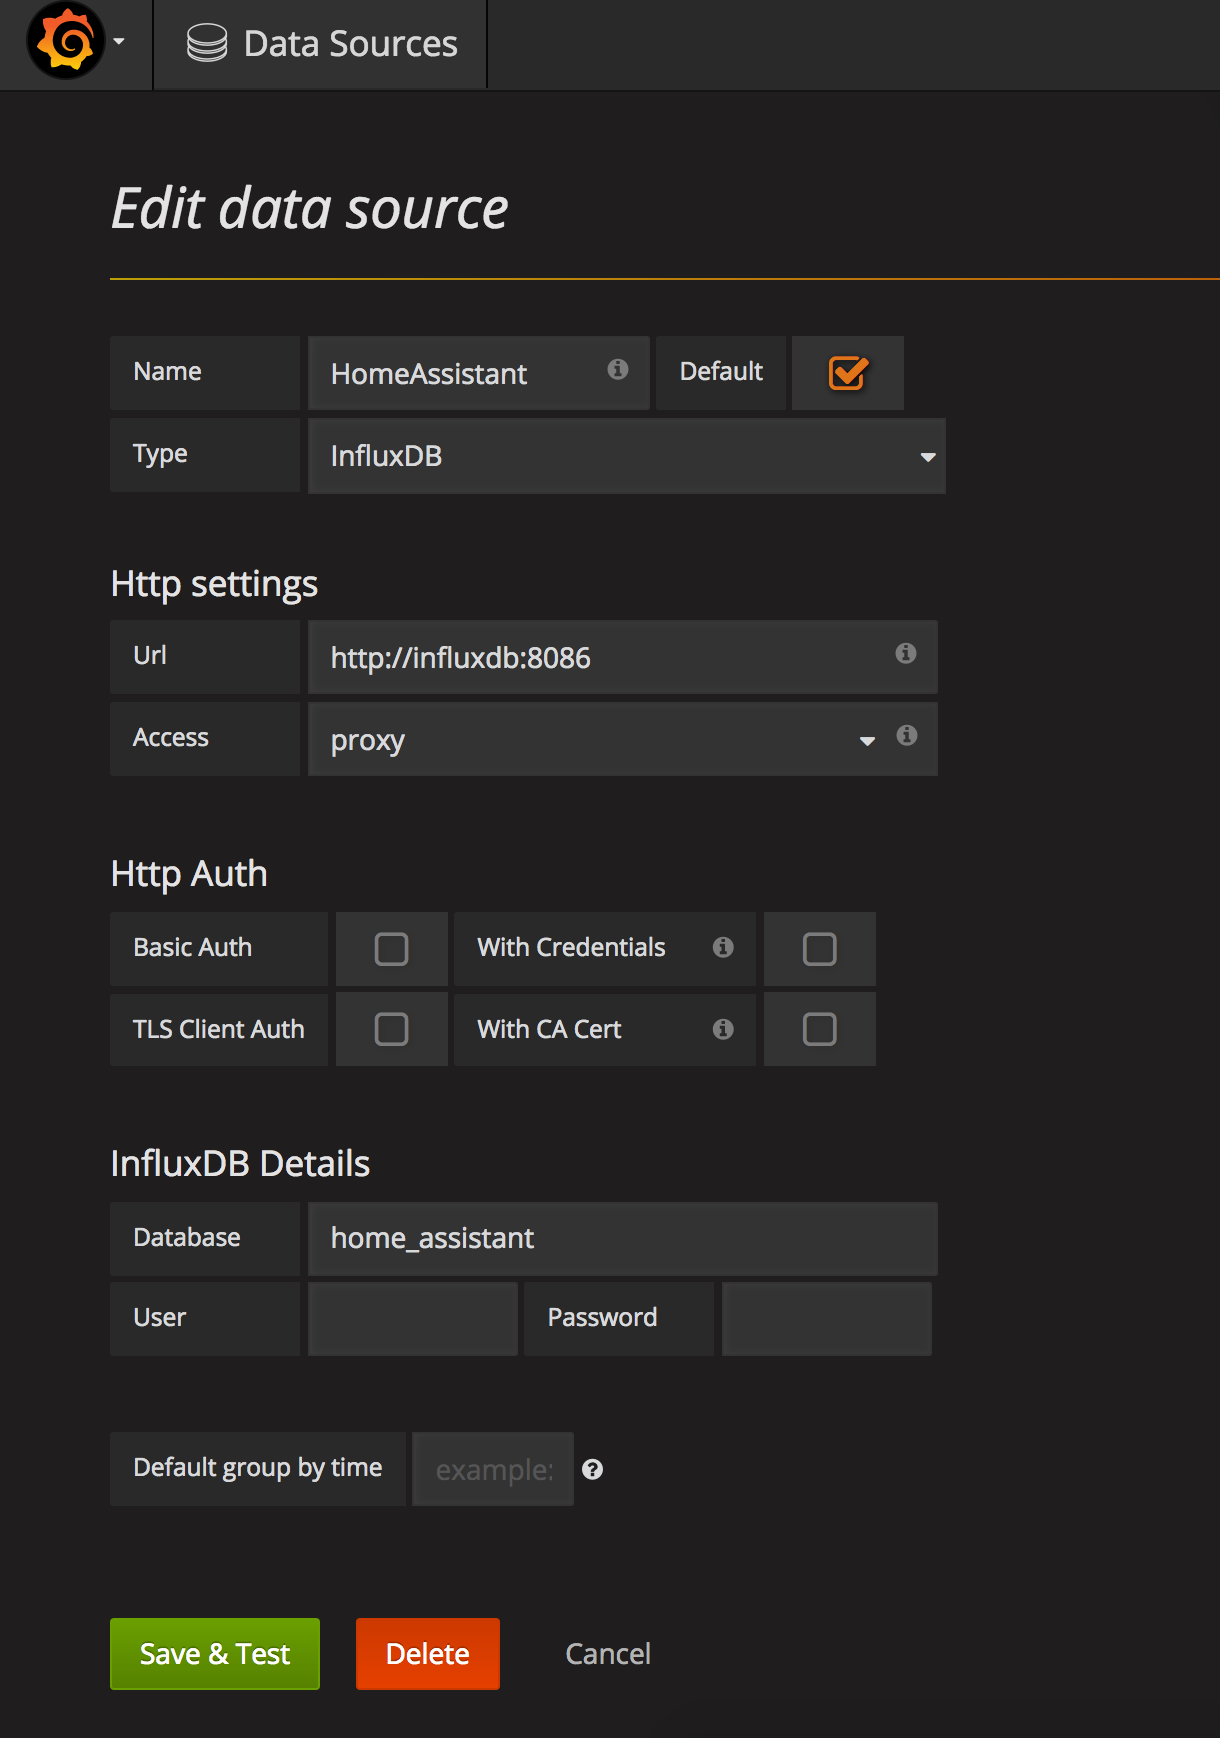Enable the Basic Auth checkbox
Viewport: 1220px width, 1738px height.
(x=391, y=949)
